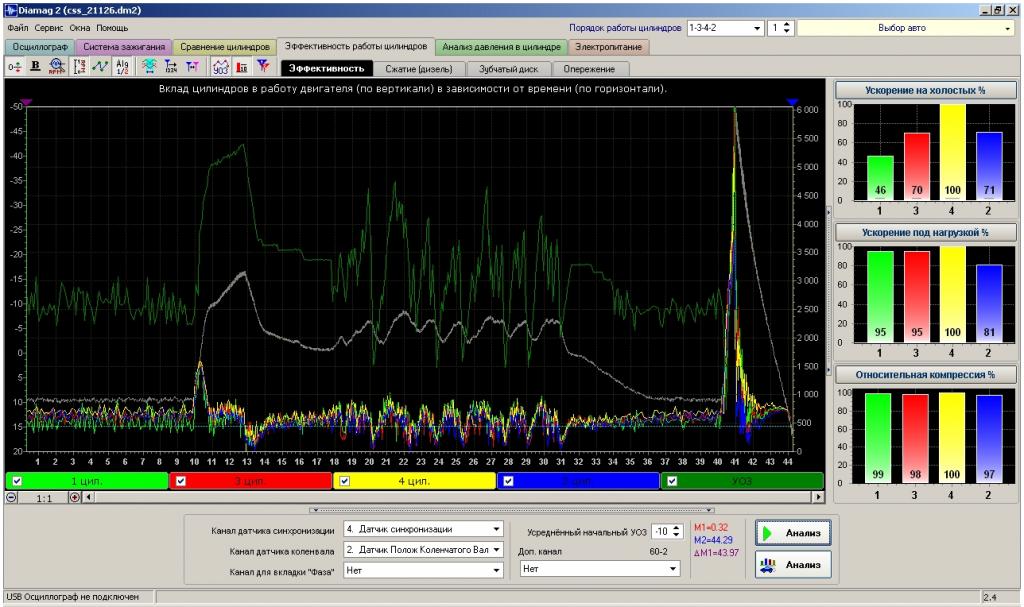Collapse the bottom panel via dotted splitter

pos(512,510)
